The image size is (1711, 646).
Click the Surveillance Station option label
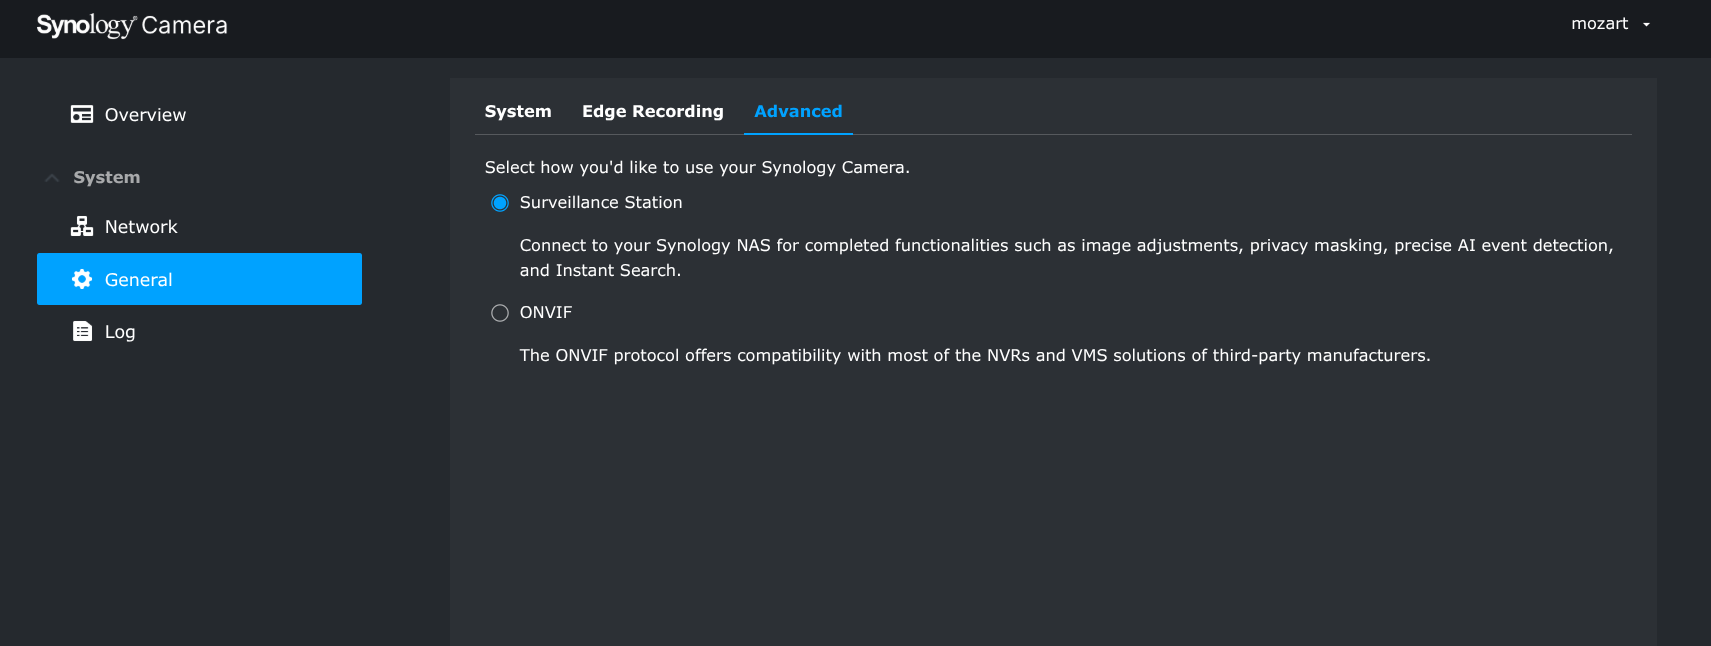(x=601, y=202)
